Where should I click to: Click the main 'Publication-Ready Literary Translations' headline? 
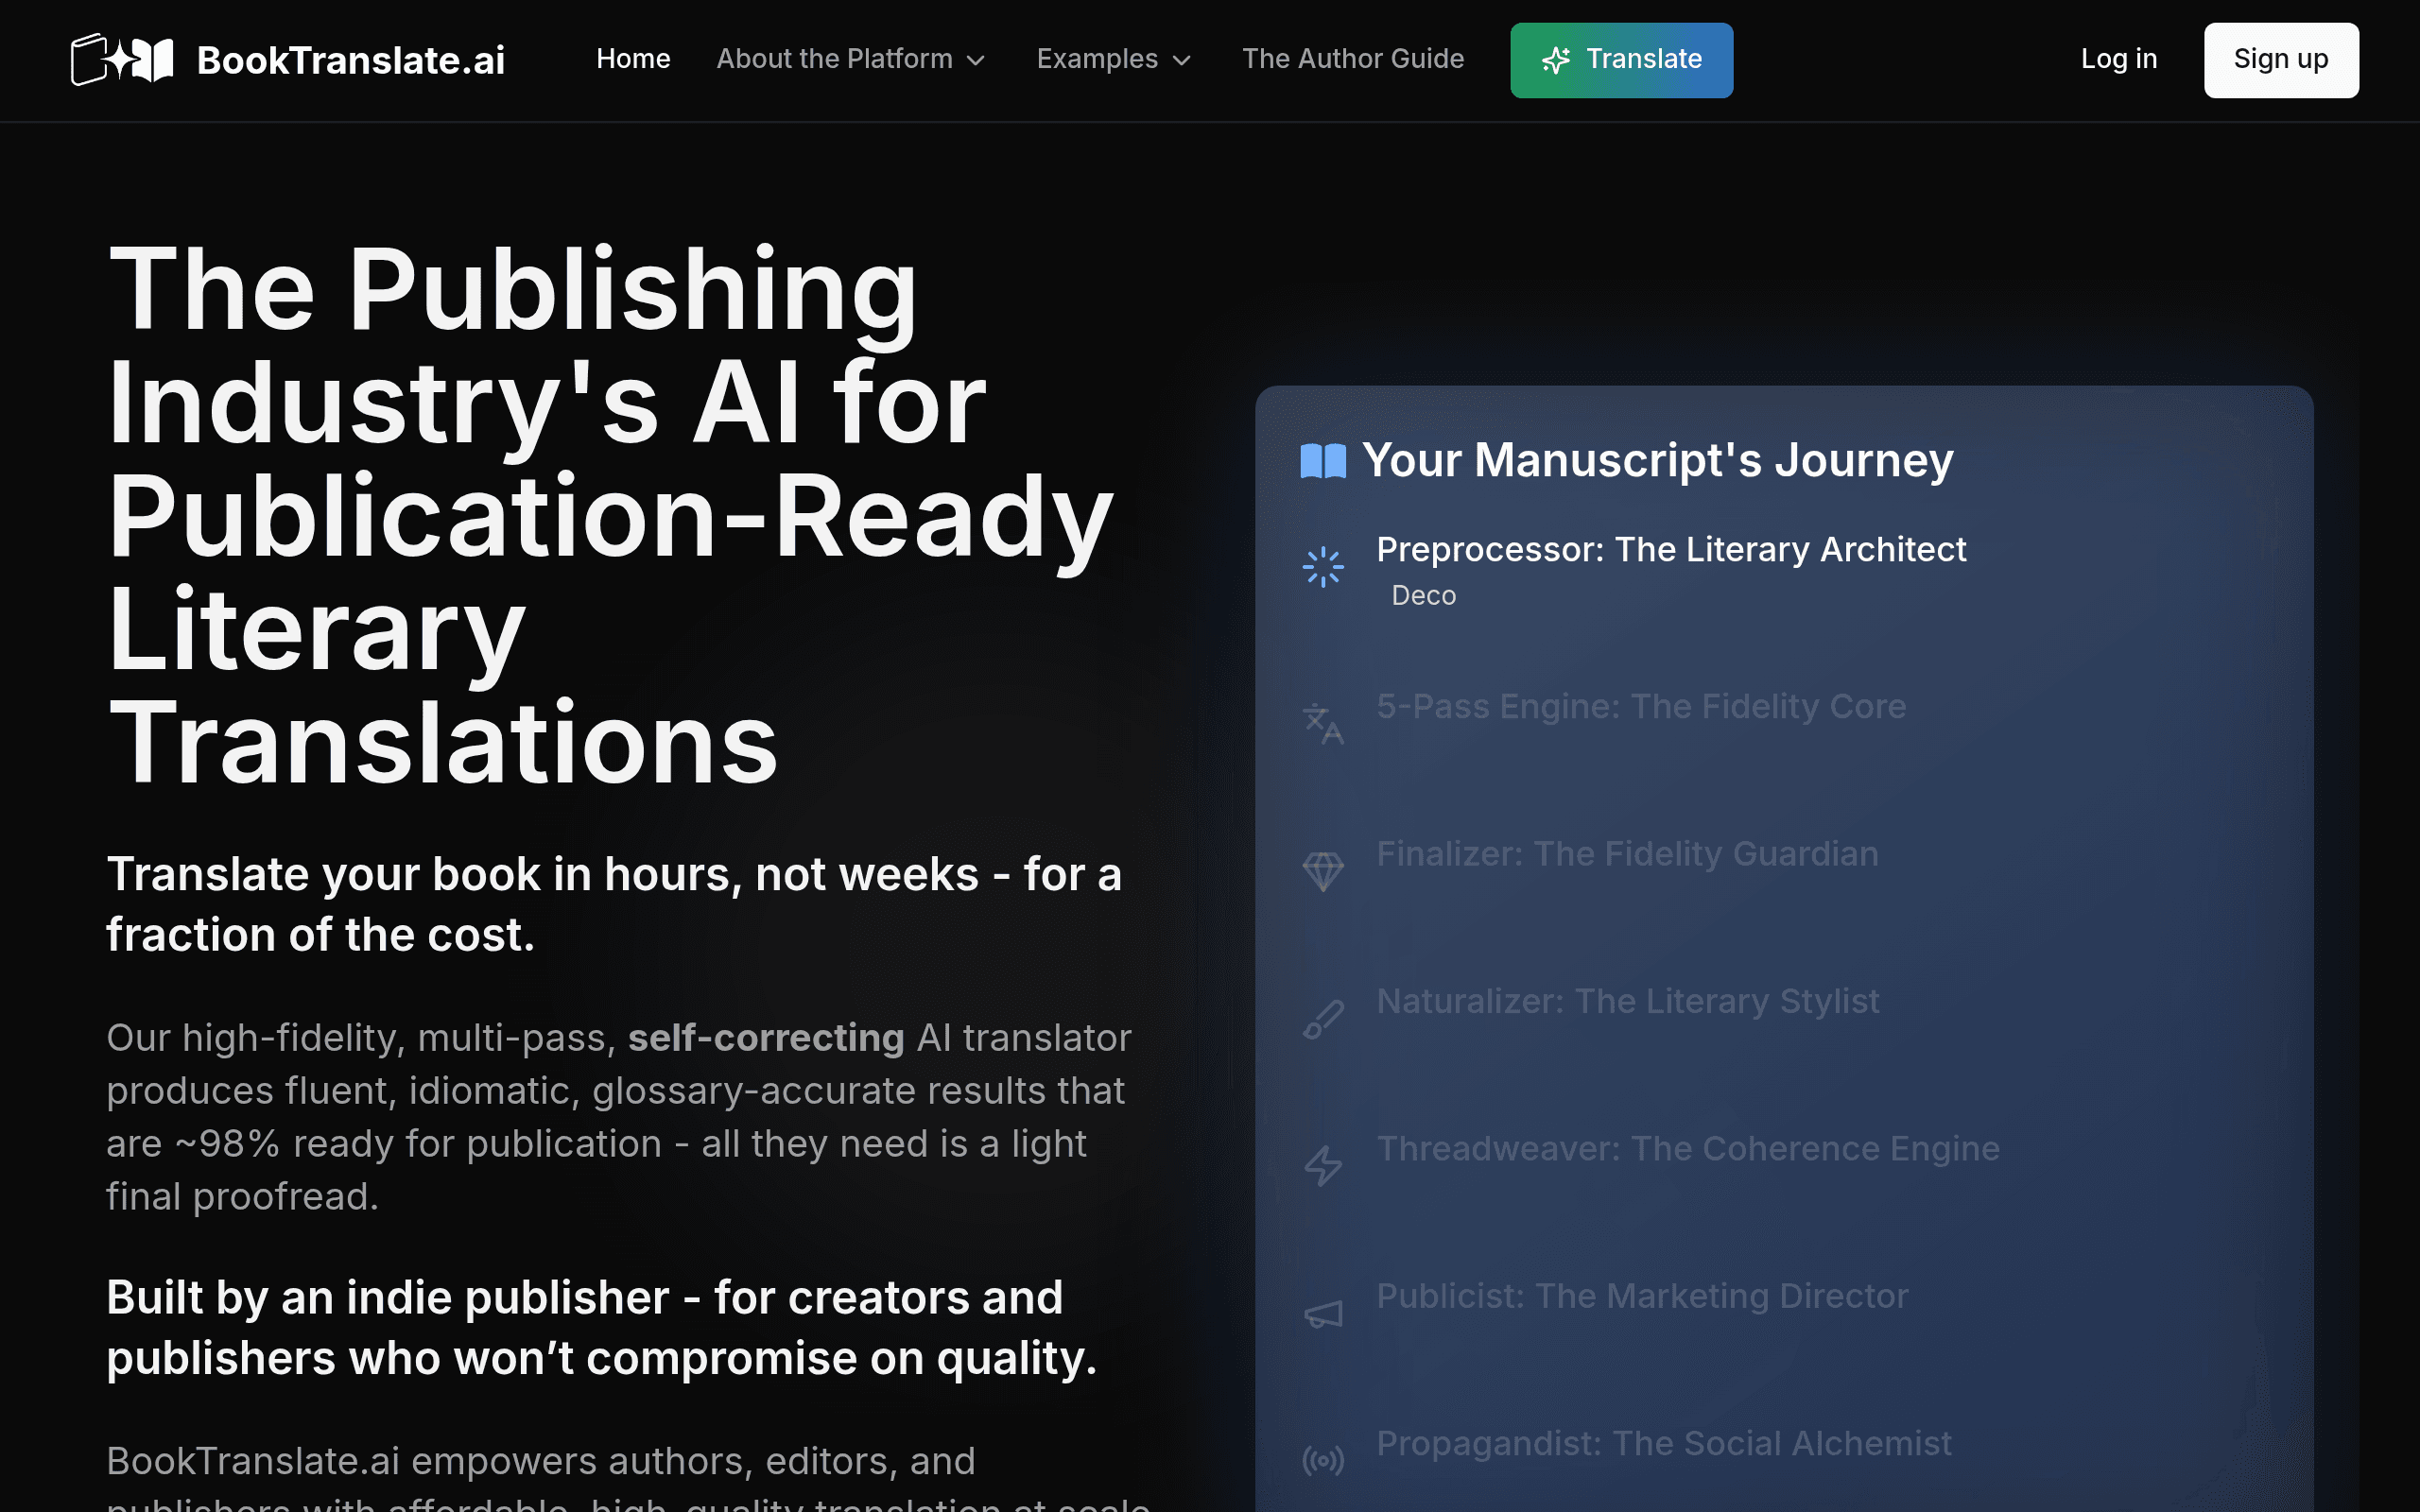pos(610,516)
